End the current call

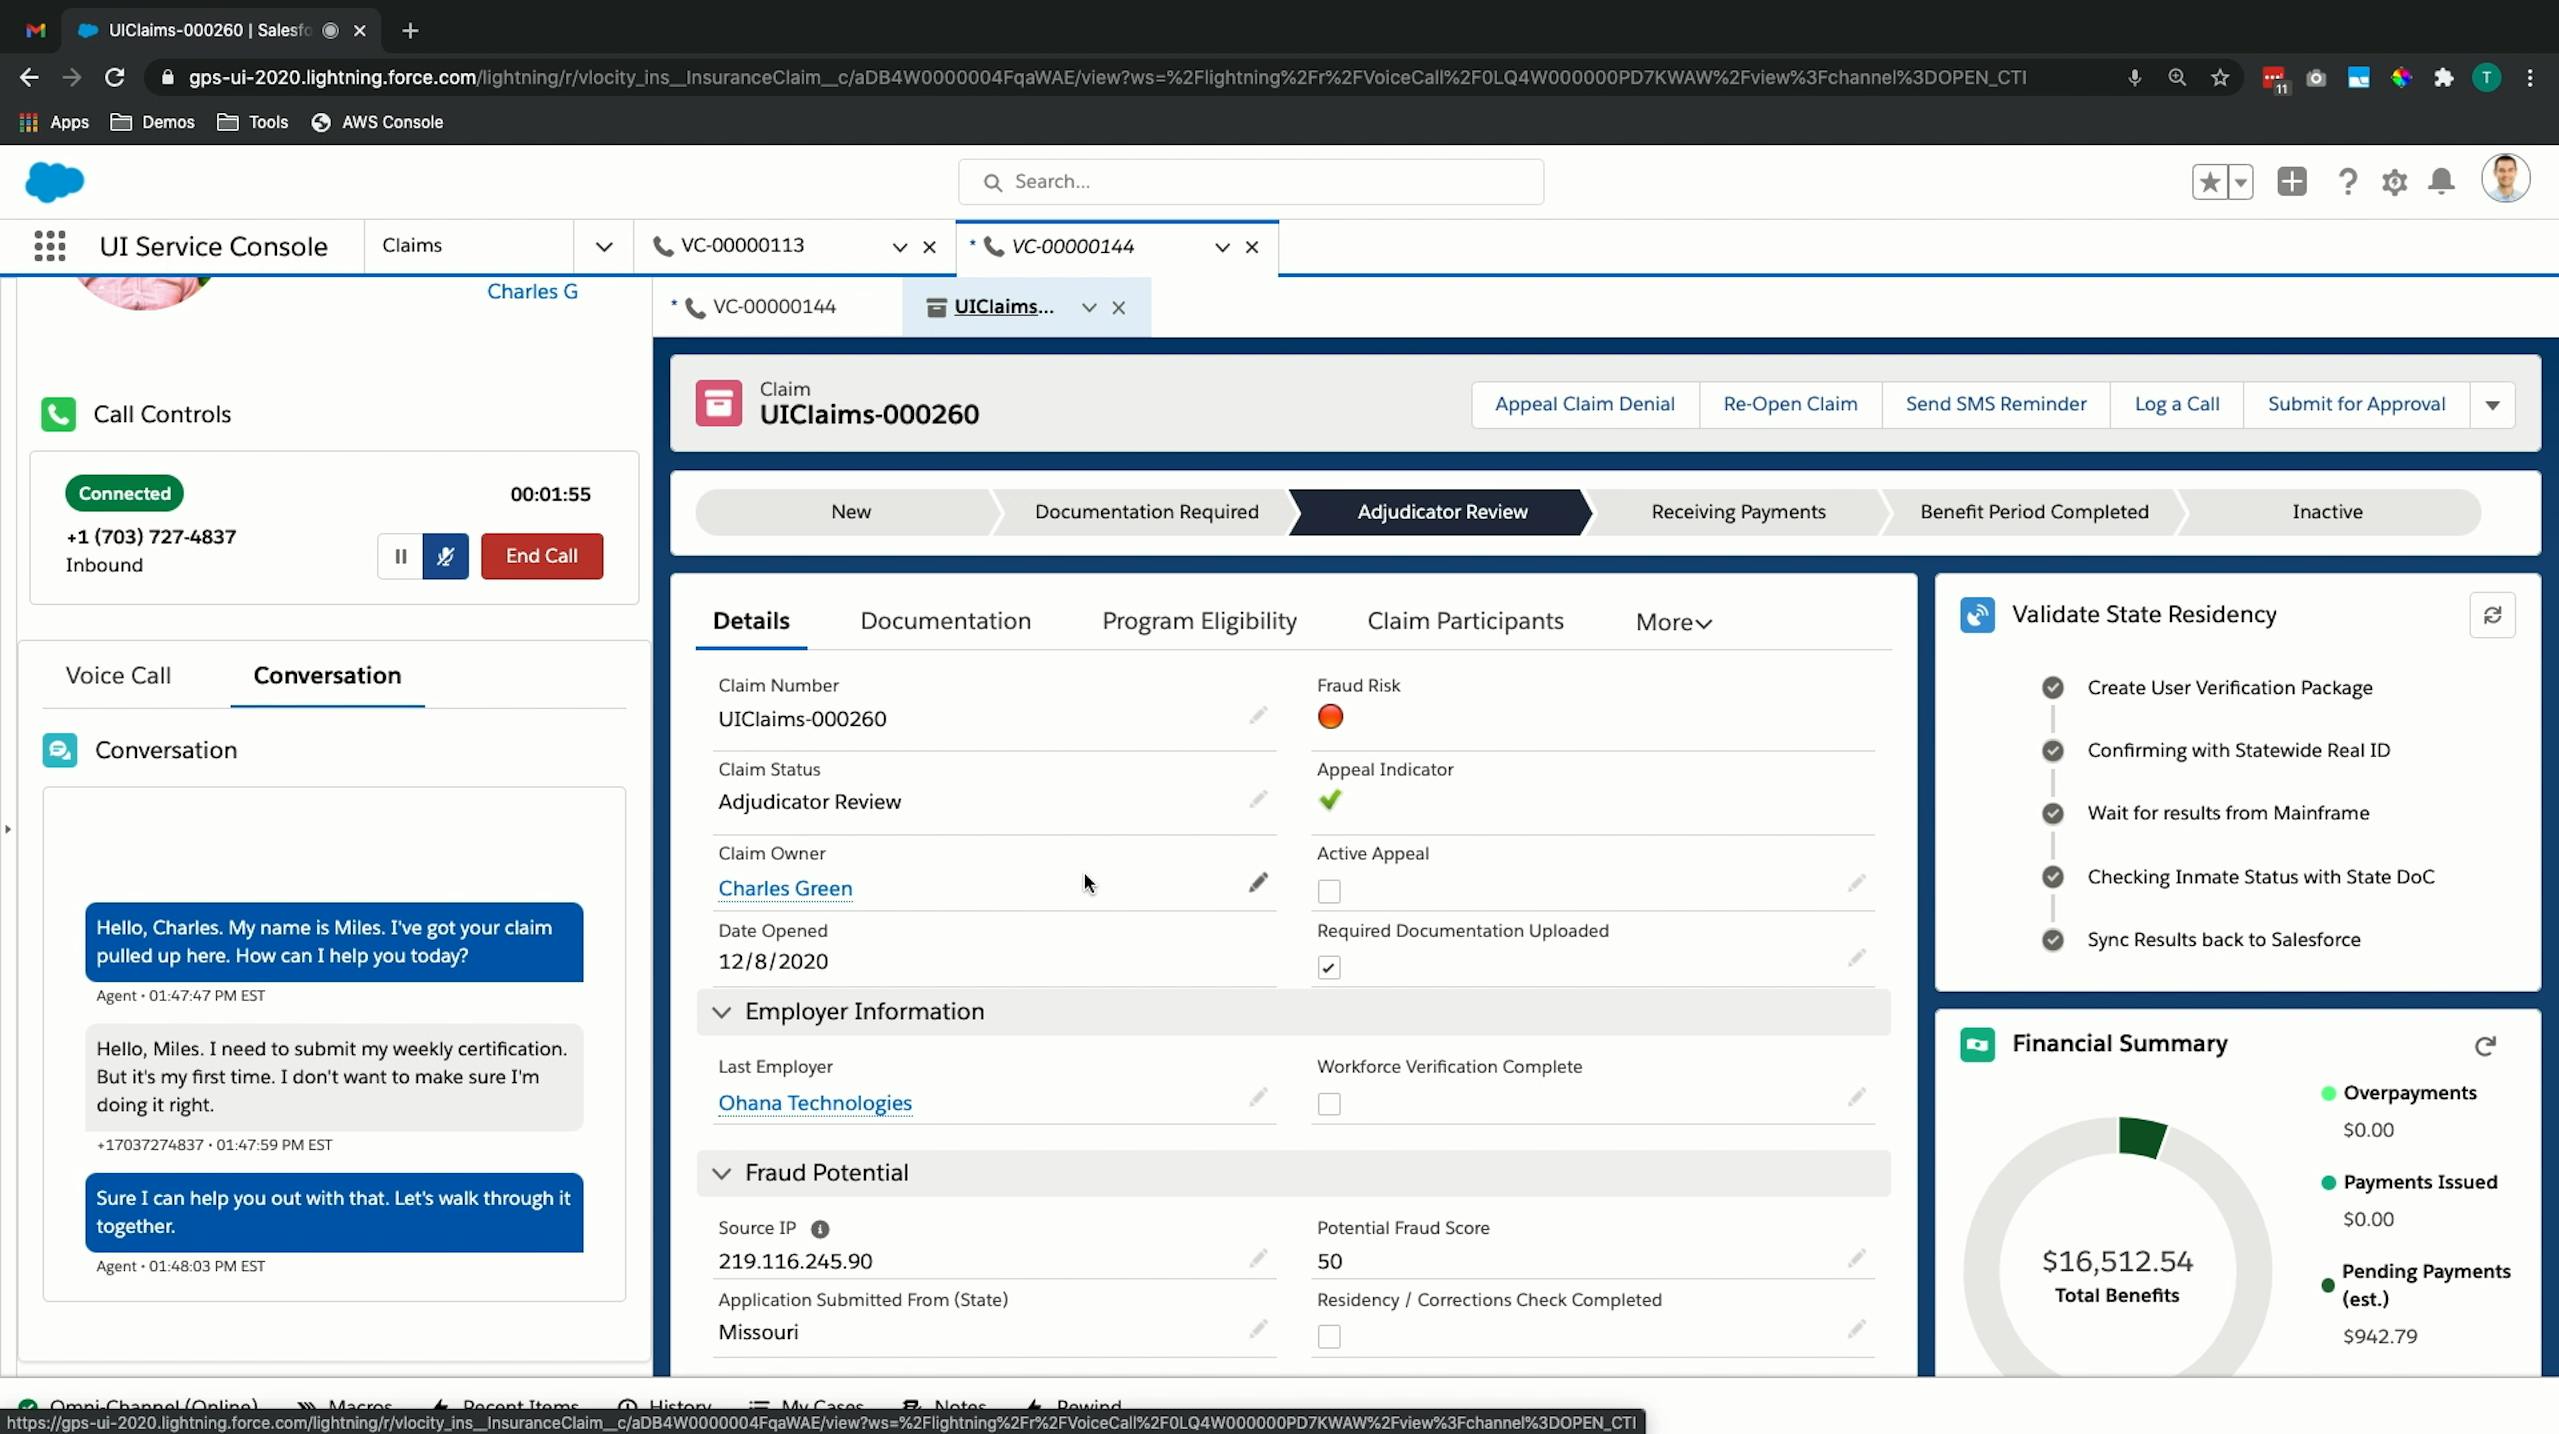pos(541,556)
